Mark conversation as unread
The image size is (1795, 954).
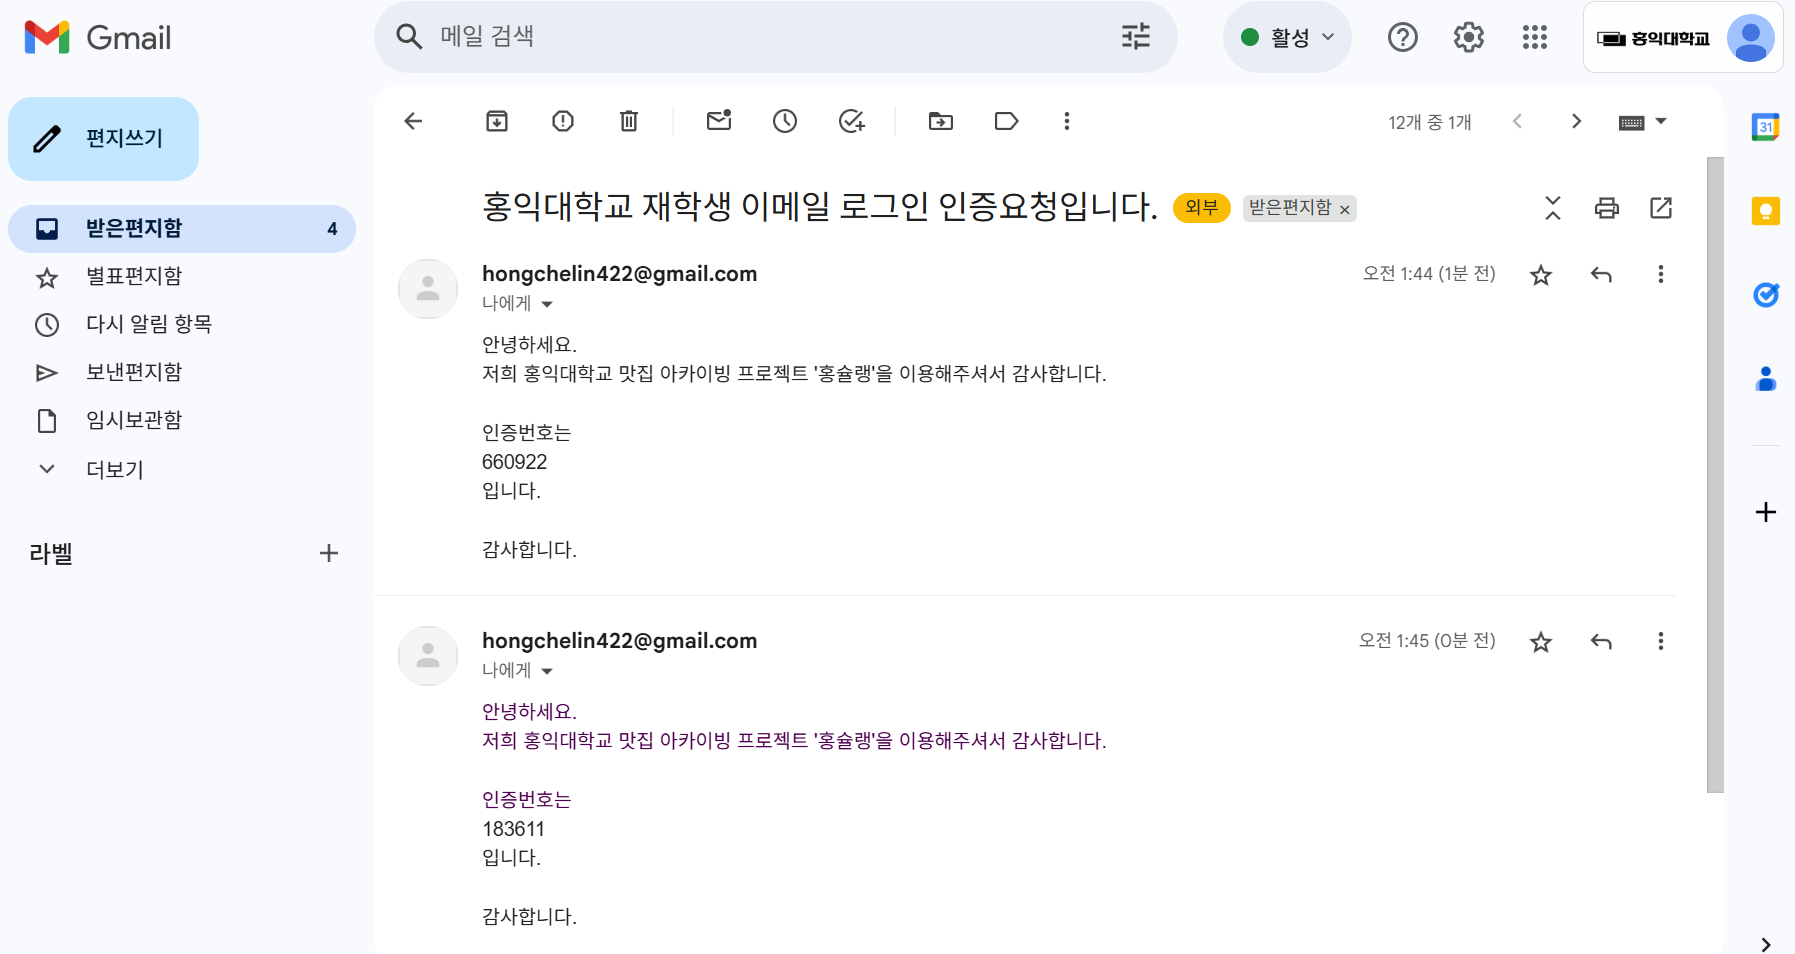719,121
